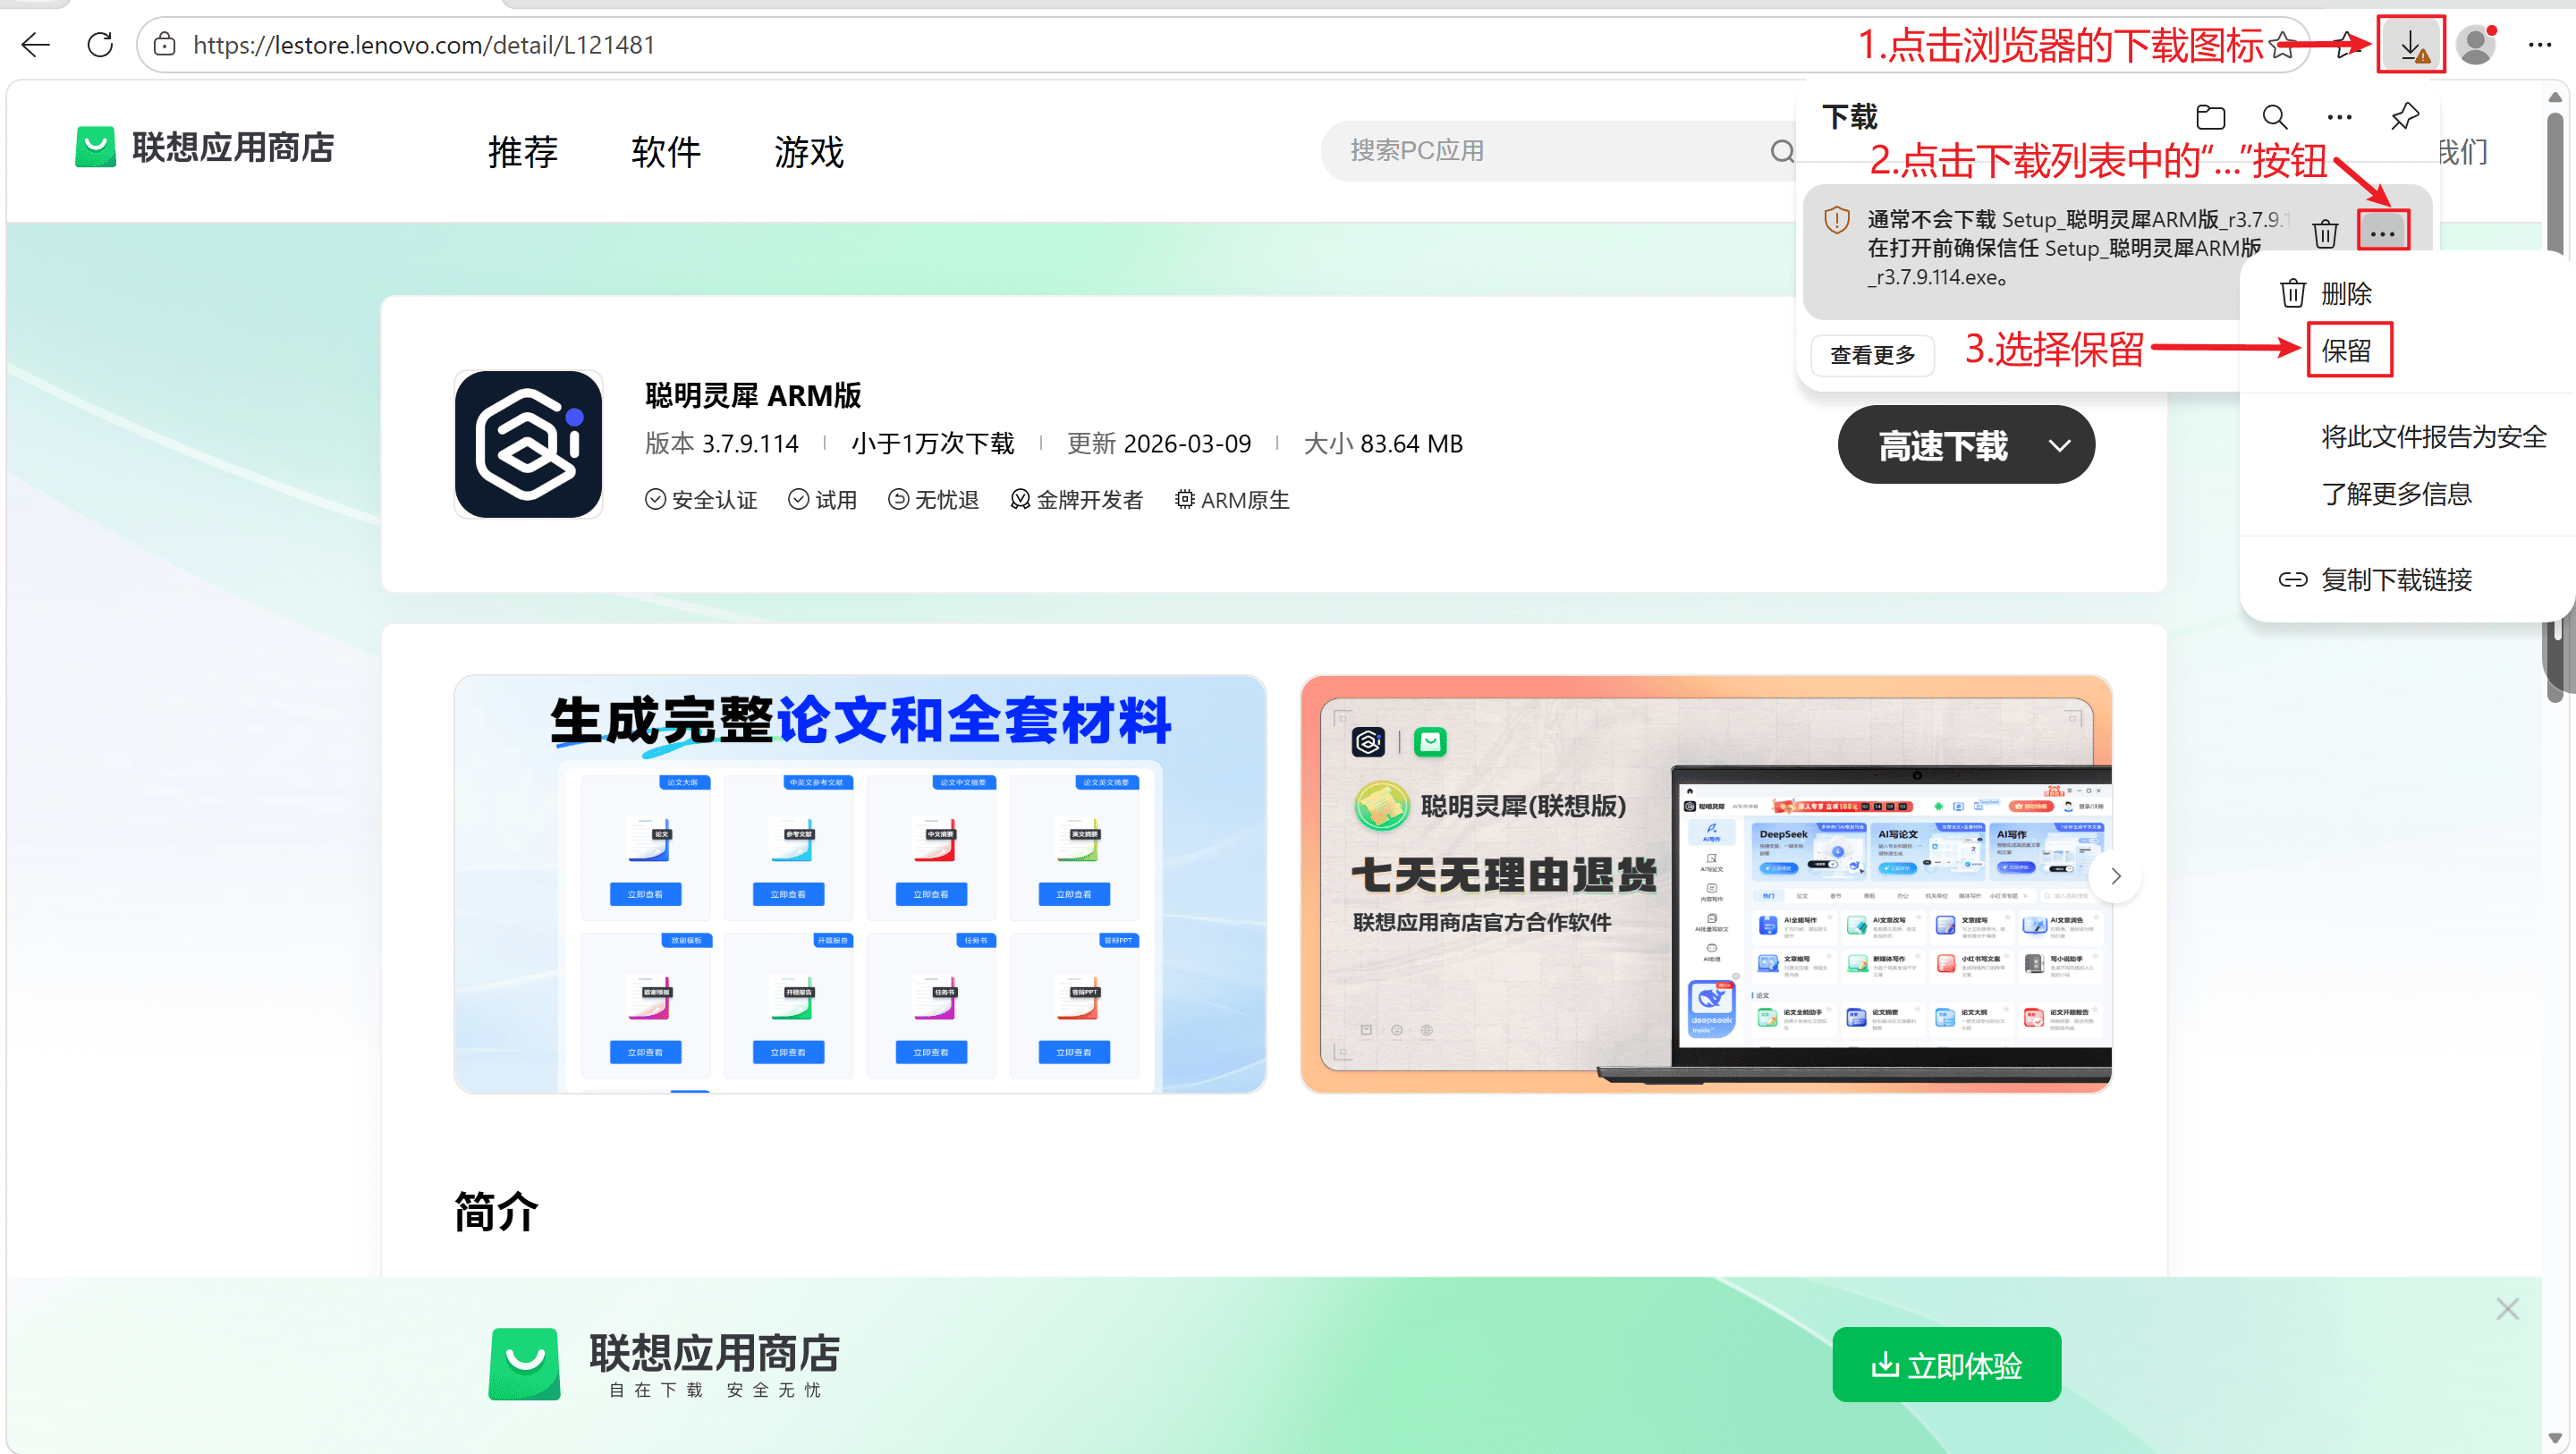Viewport: 2576px width, 1454px height.
Task: Open the 软件 navigation tab
Action: pos(666,152)
